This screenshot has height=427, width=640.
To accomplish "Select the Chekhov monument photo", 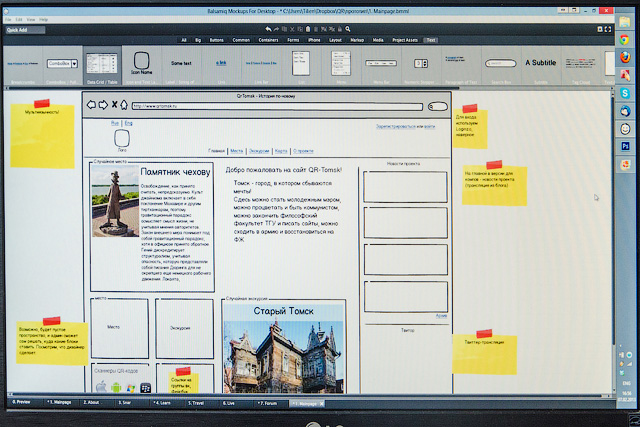I will coord(116,201).
